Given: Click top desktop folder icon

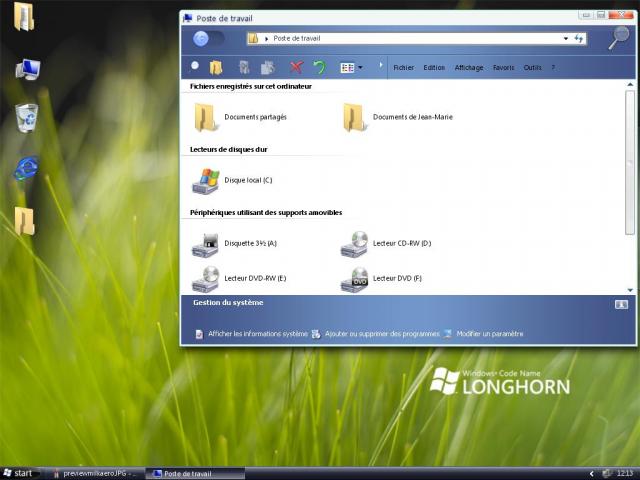Looking at the screenshot, I should click(24, 16).
